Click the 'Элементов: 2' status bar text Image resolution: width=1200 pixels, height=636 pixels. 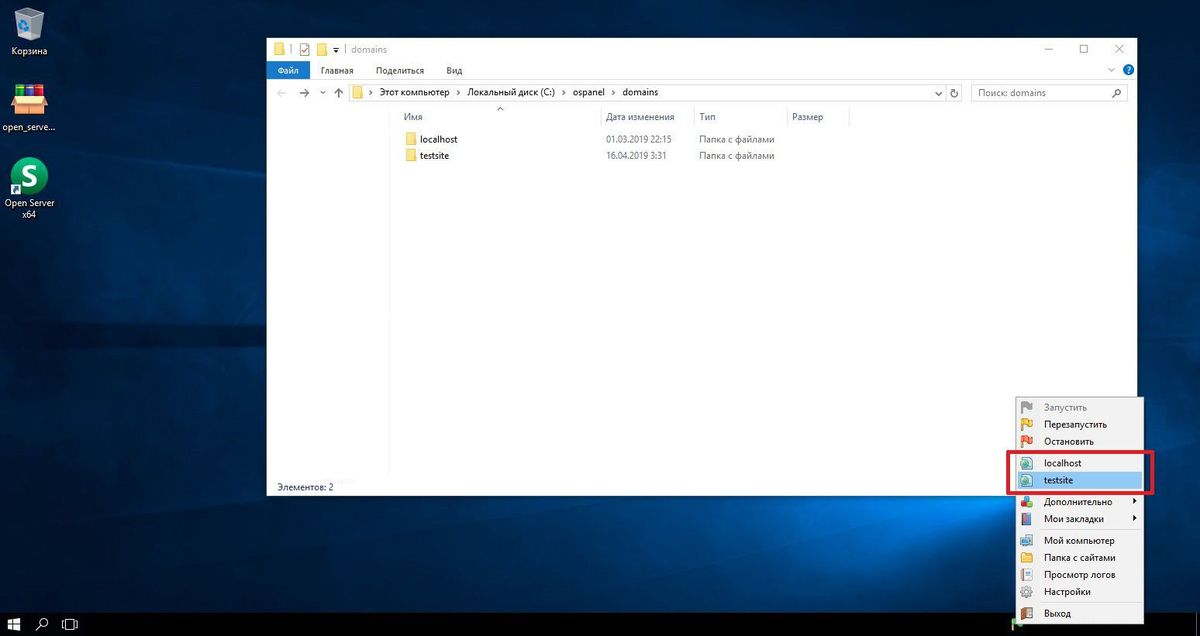[303, 486]
